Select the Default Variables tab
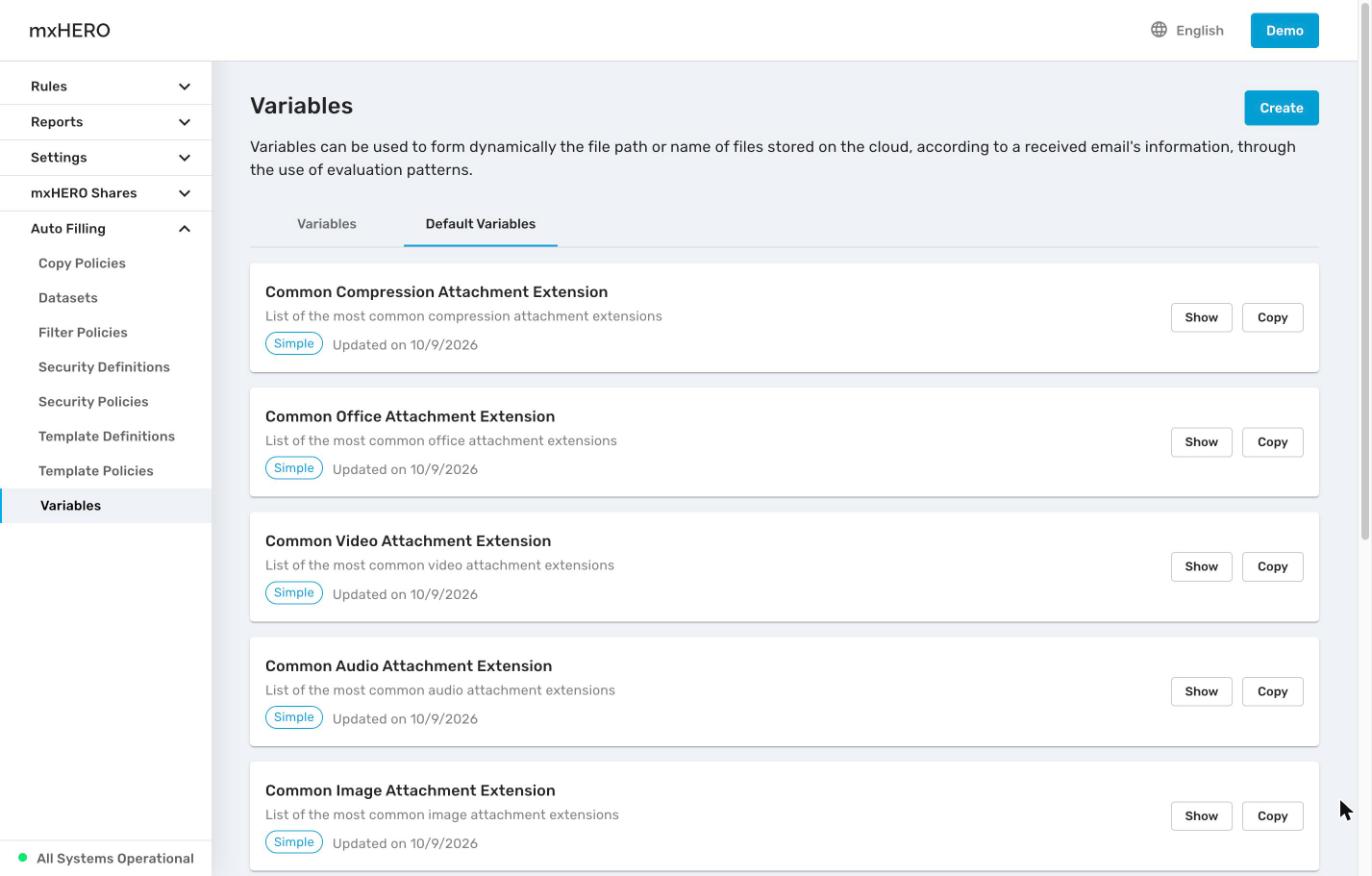Screen dimensions: 1372x876 [480, 224]
